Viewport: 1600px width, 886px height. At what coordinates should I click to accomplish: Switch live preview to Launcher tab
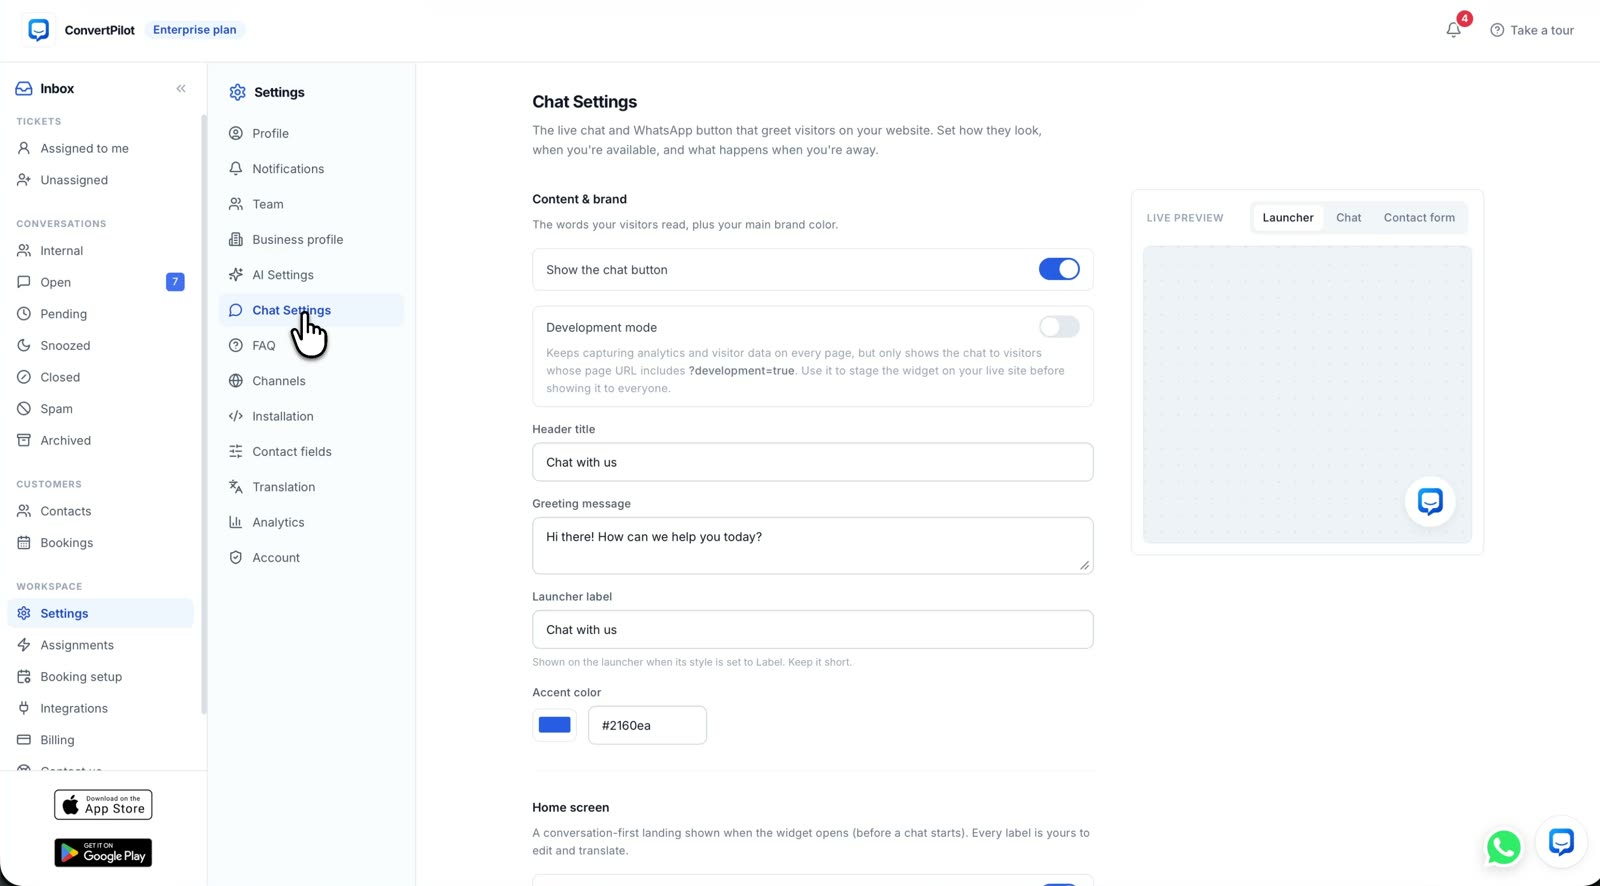(1288, 218)
